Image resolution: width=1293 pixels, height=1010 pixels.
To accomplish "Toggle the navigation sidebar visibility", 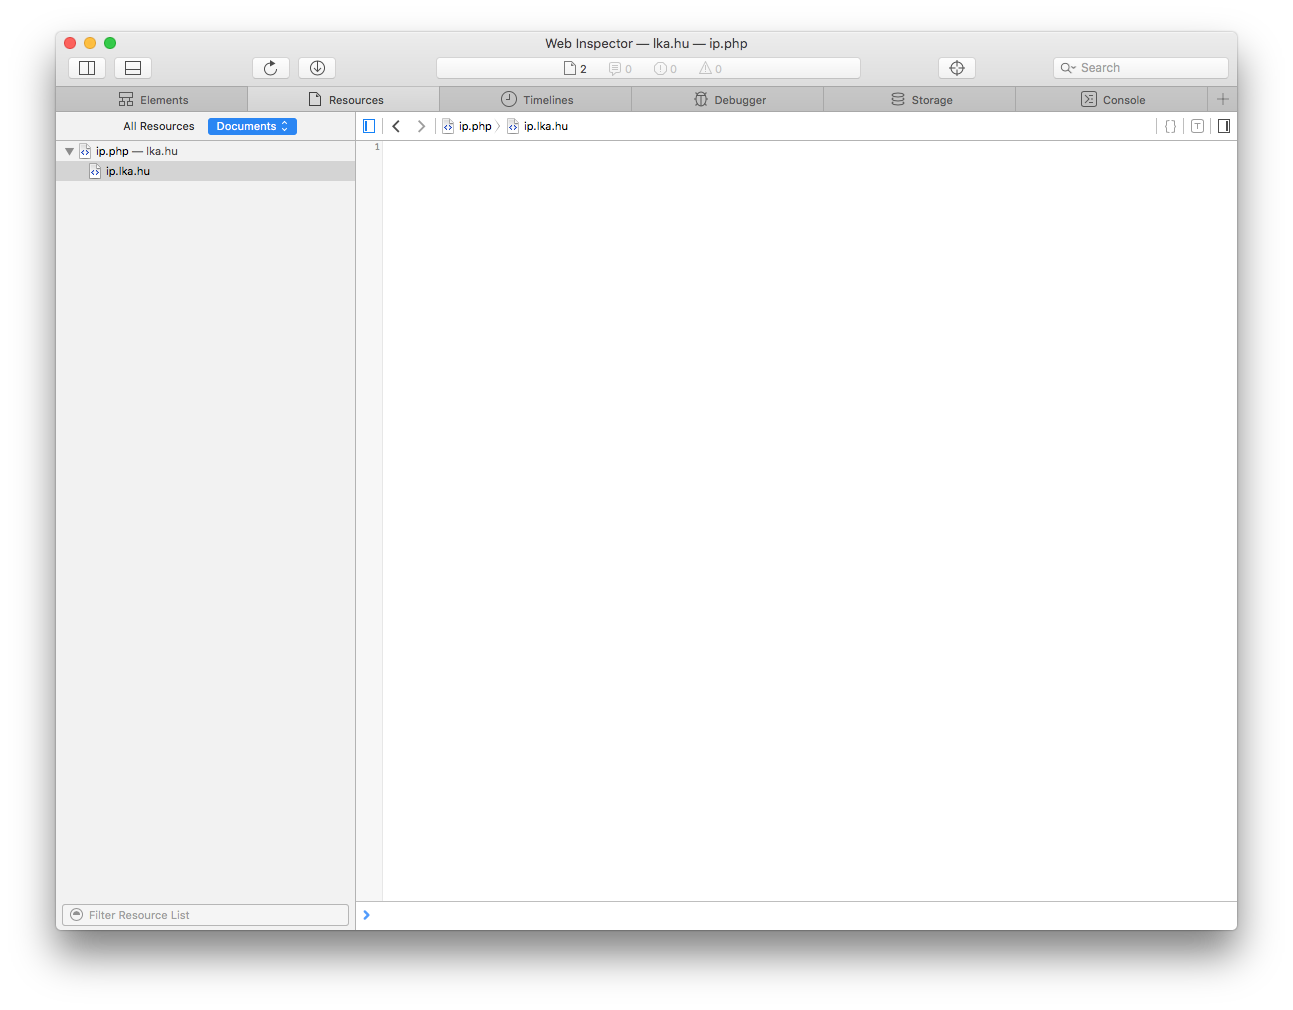I will 369,126.
